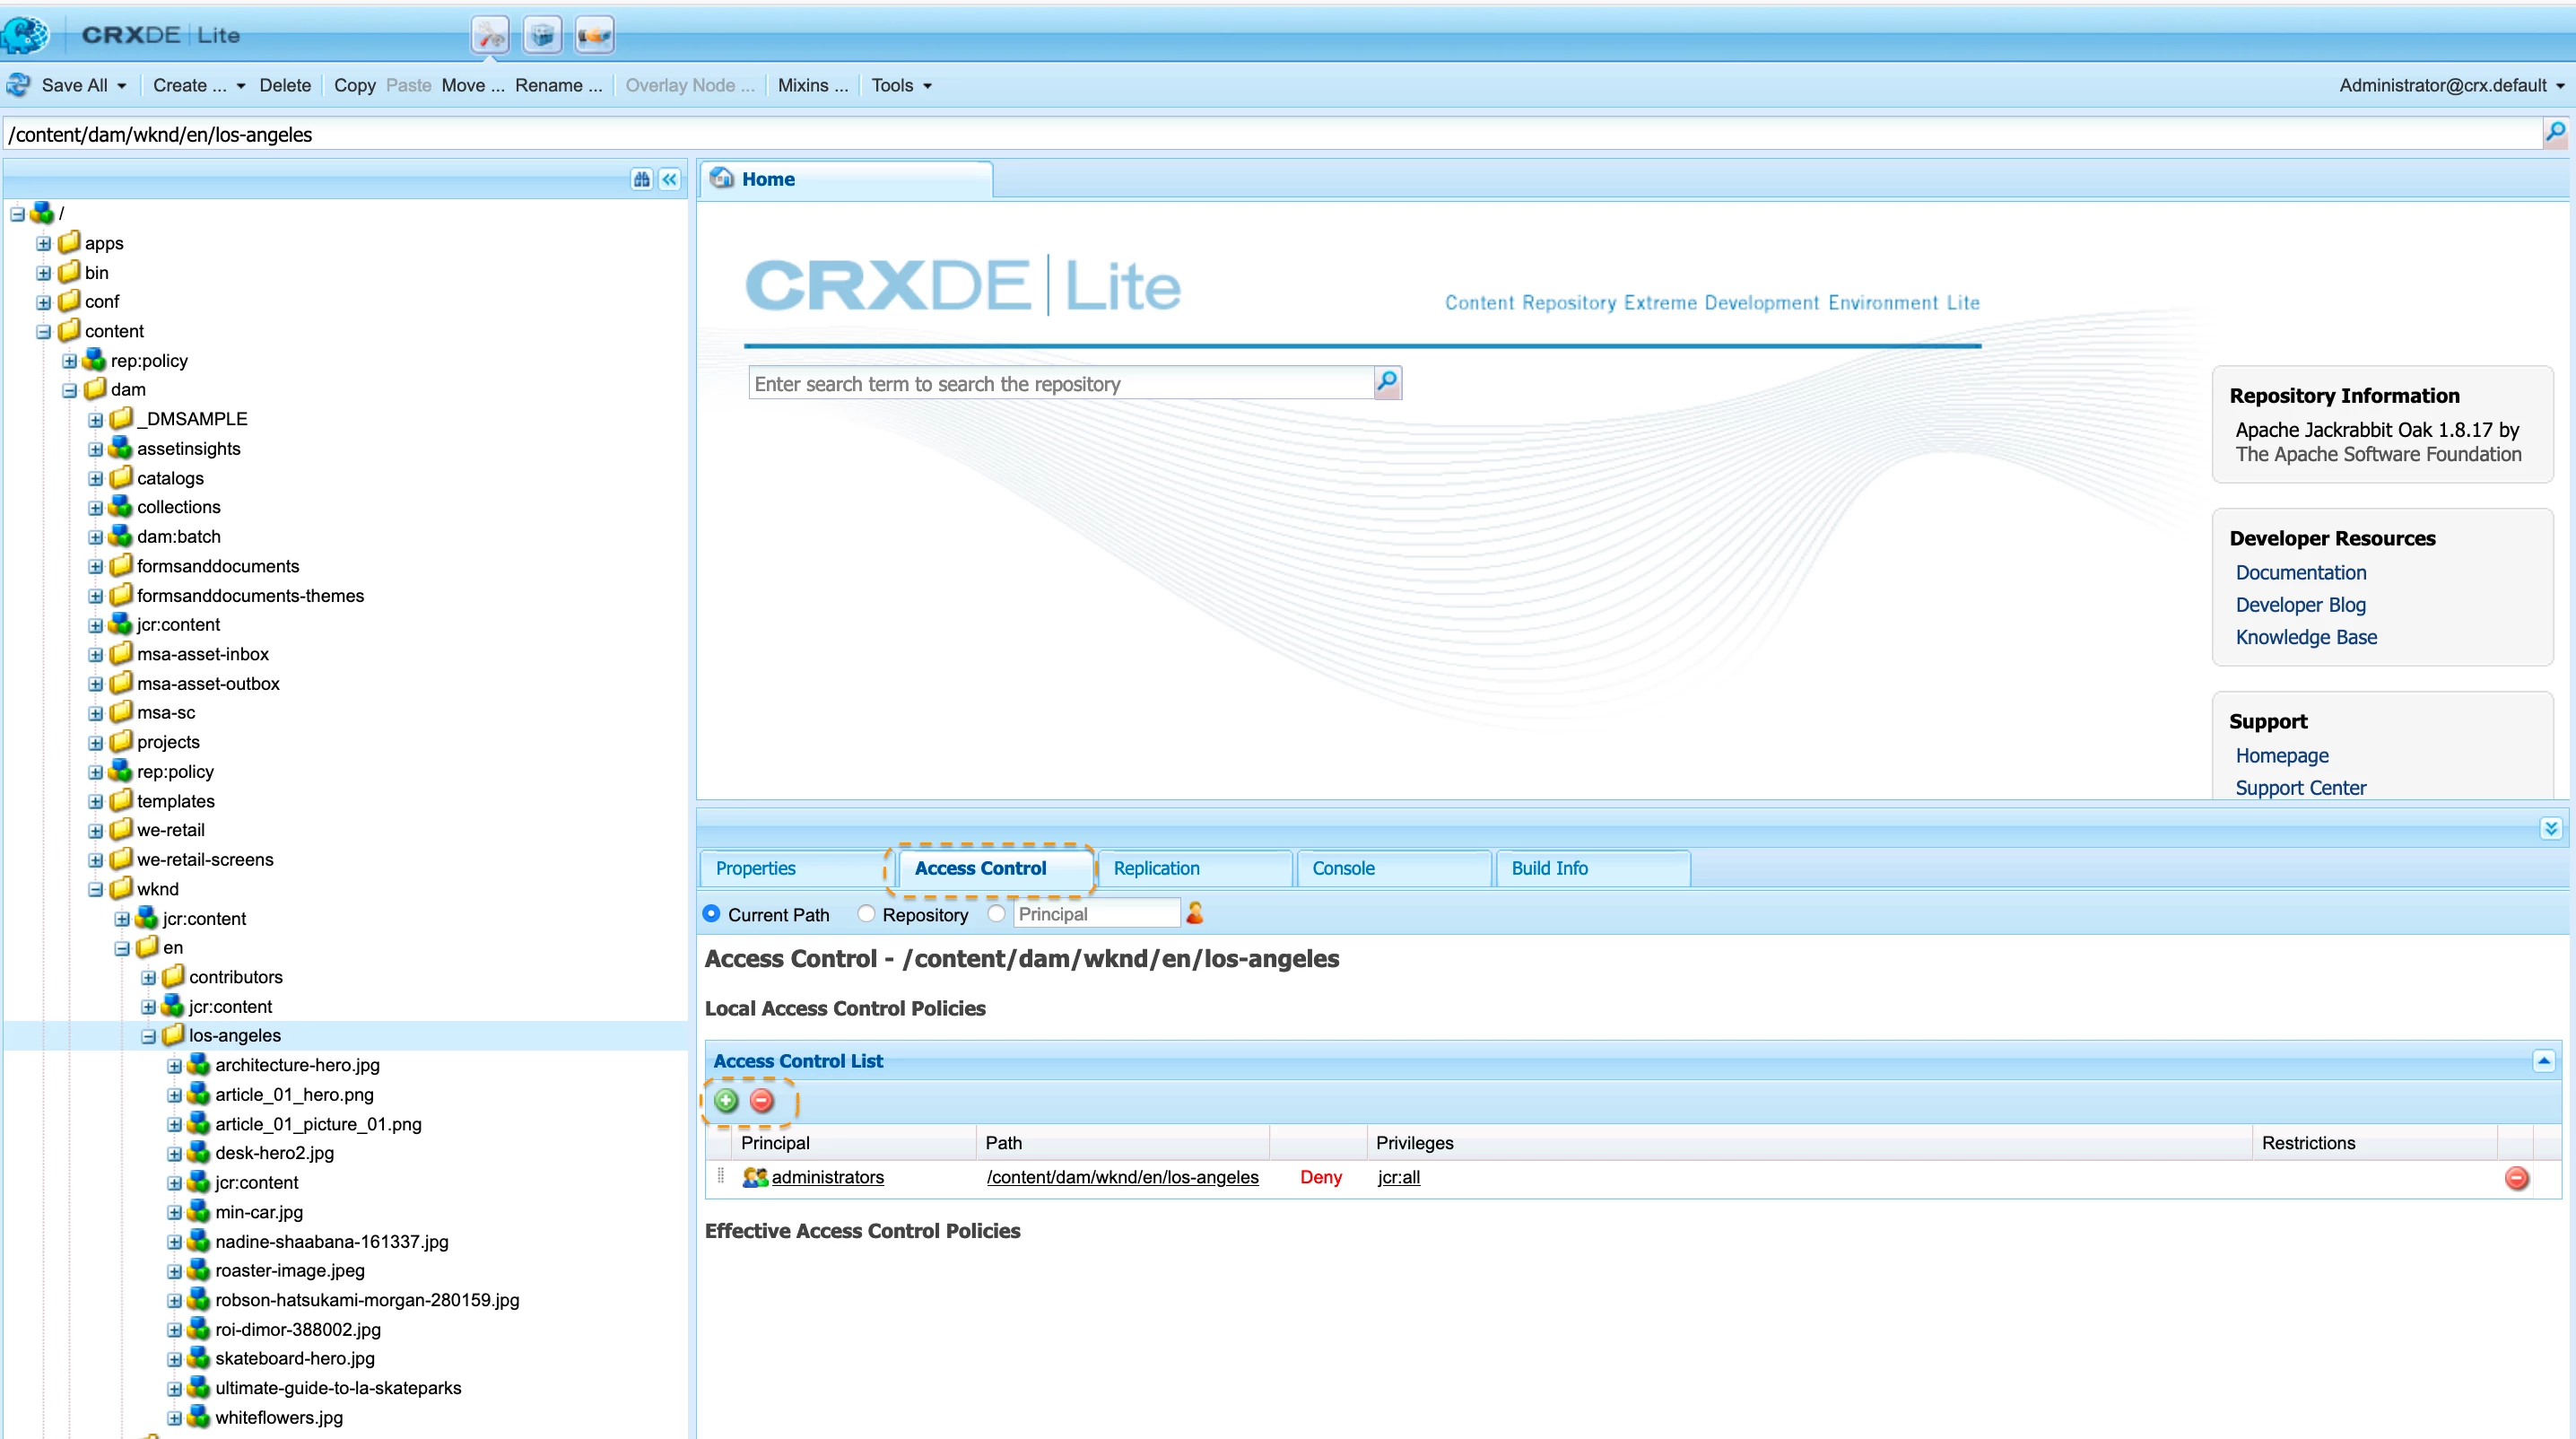Click the repository search term field
Screen dimensions: 2576x1439
1060,384
